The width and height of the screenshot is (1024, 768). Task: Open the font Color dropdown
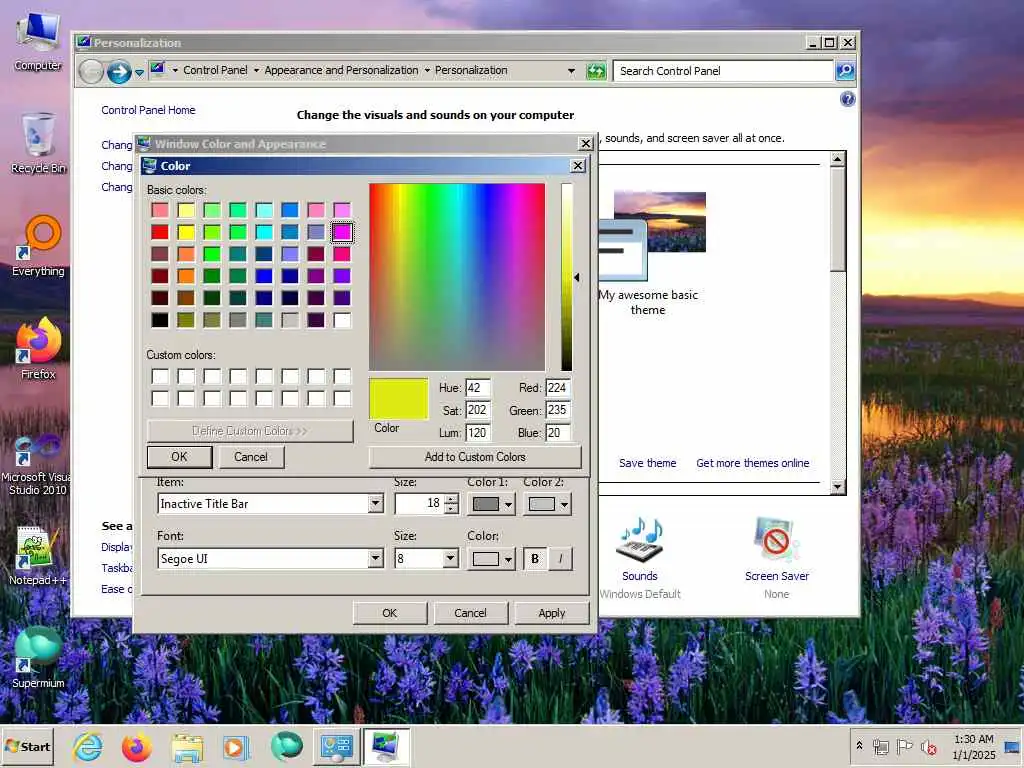click(x=492, y=559)
